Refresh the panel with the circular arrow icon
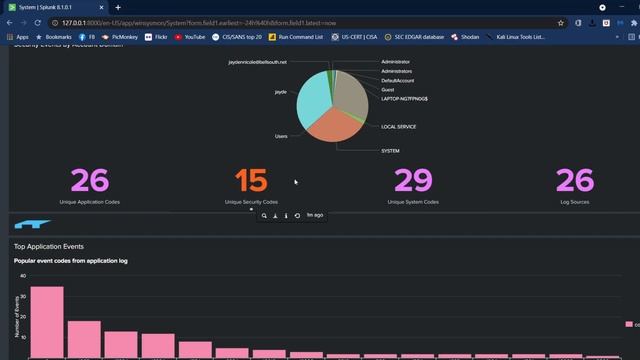This screenshot has height=360, width=640. coord(297,216)
